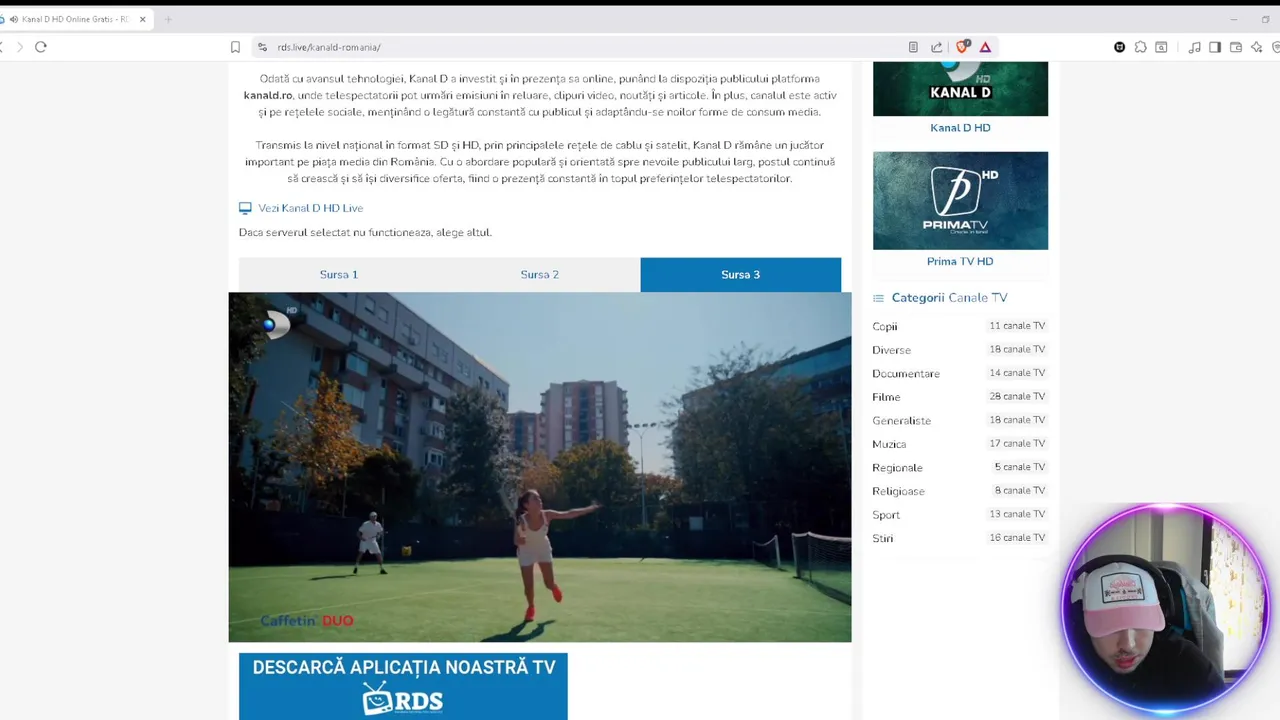Viewport: 1280px width, 720px height.
Task: Click the forward navigation arrow
Action: click(18, 47)
